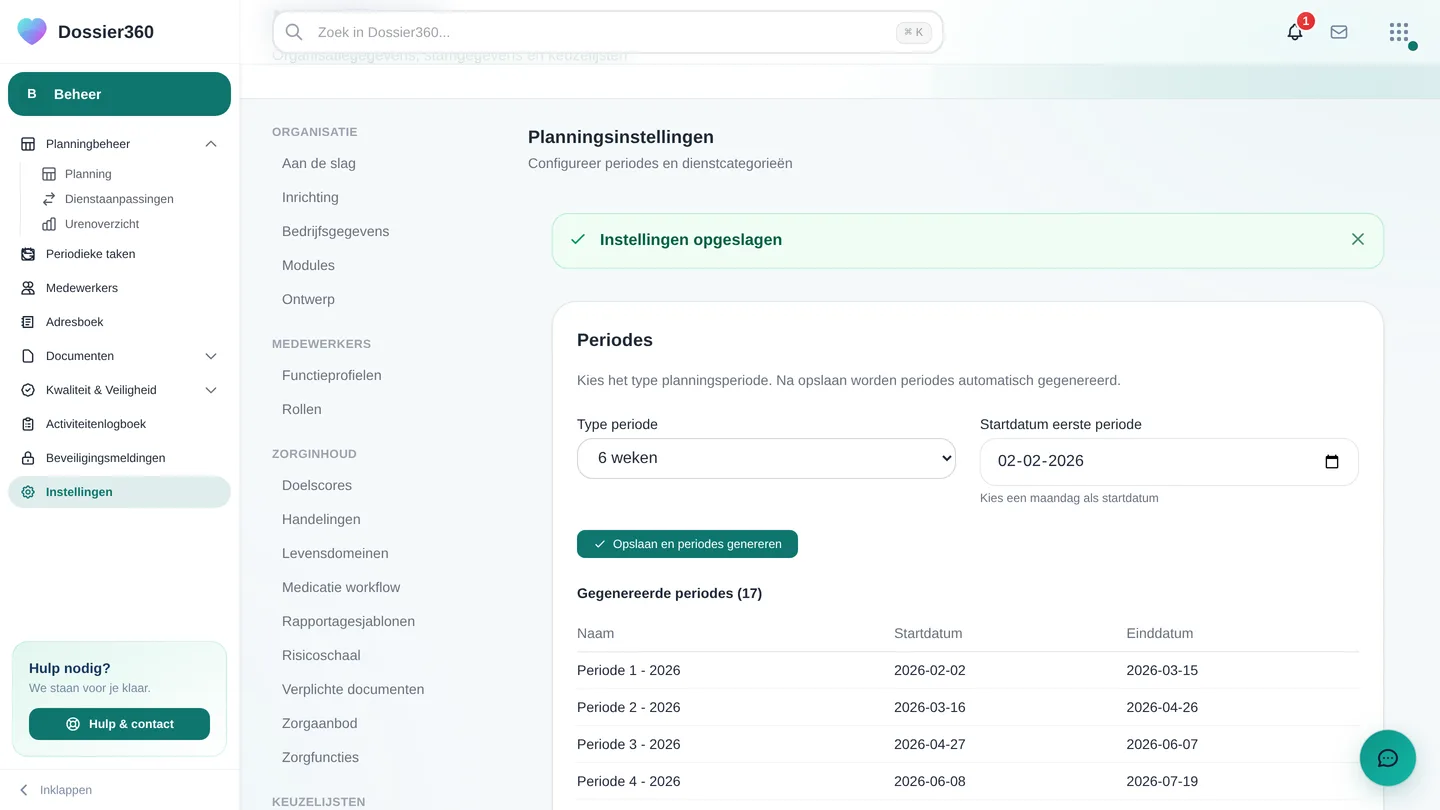
Task: Open the Functieprofielen settings
Action: [x=332, y=375]
